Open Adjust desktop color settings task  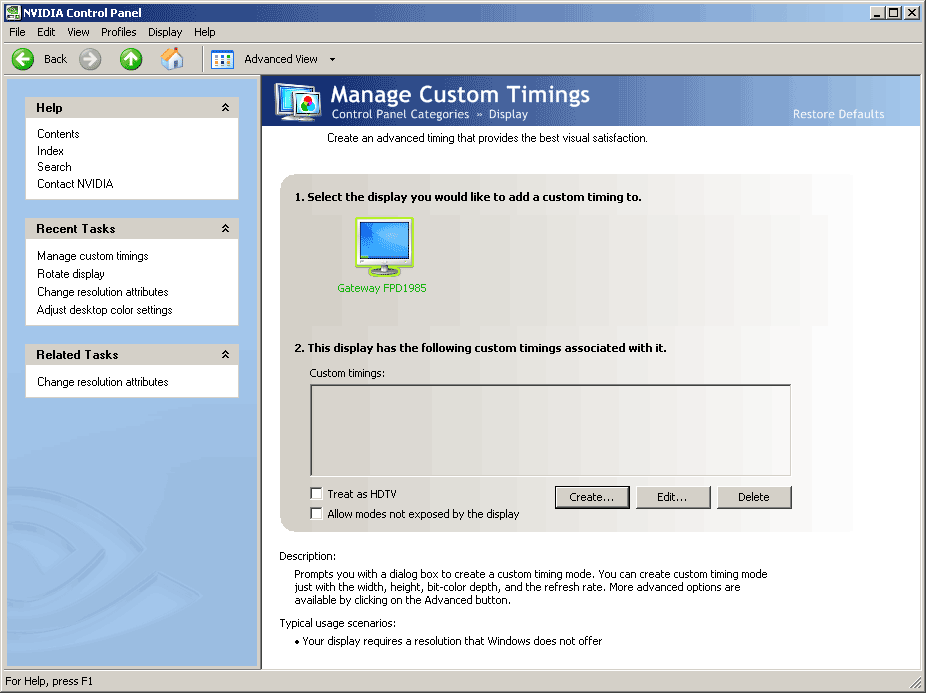105,310
